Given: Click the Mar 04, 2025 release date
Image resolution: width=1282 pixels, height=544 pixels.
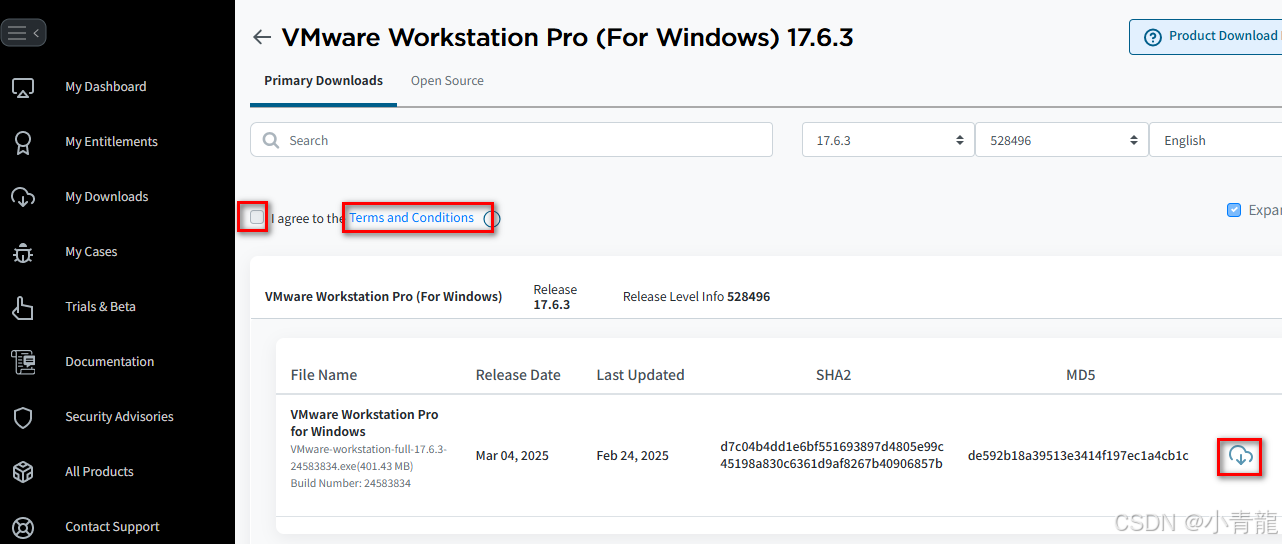Looking at the screenshot, I should pos(512,456).
